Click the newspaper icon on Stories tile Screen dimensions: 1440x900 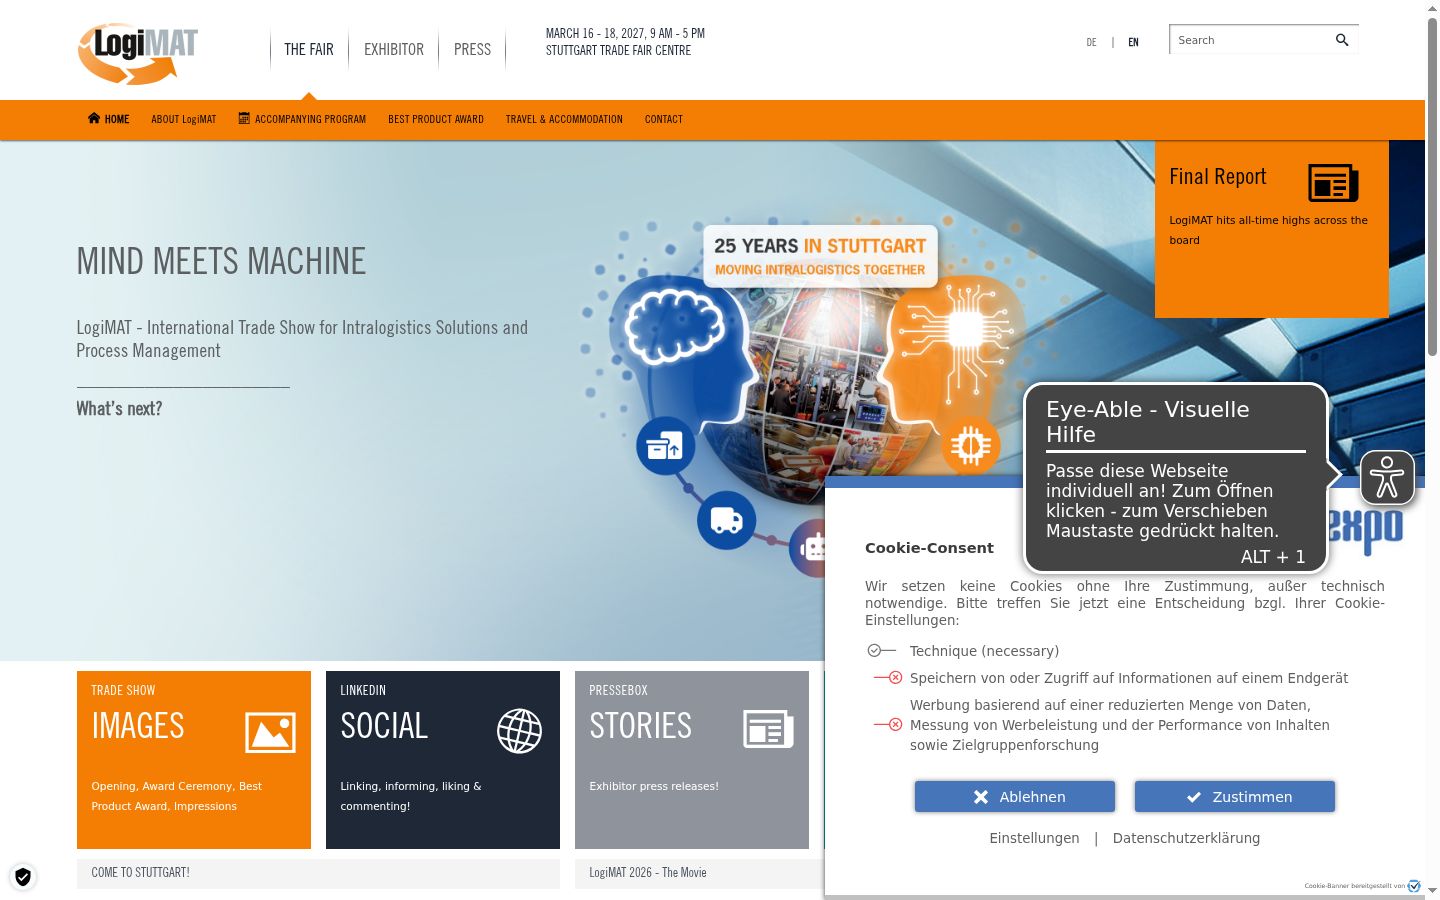(768, 729)
